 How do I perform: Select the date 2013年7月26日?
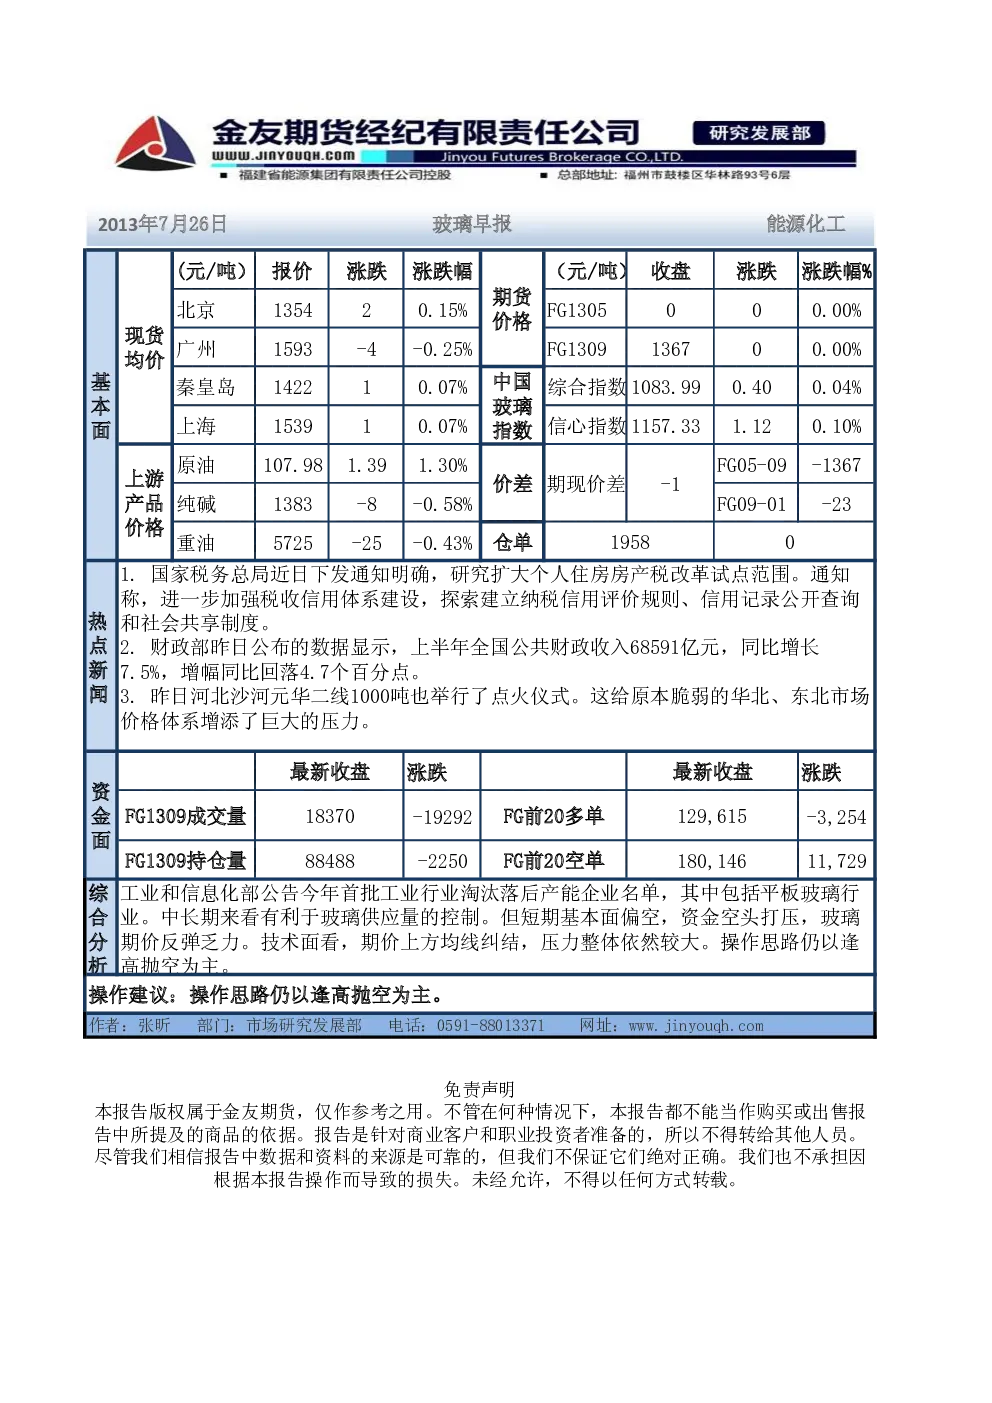click(162, 224)
